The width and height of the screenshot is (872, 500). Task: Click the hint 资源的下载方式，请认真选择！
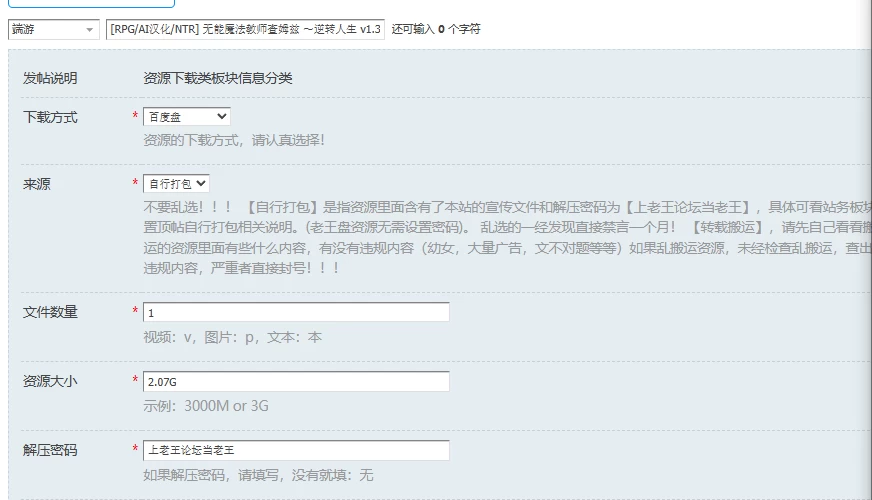234,140
